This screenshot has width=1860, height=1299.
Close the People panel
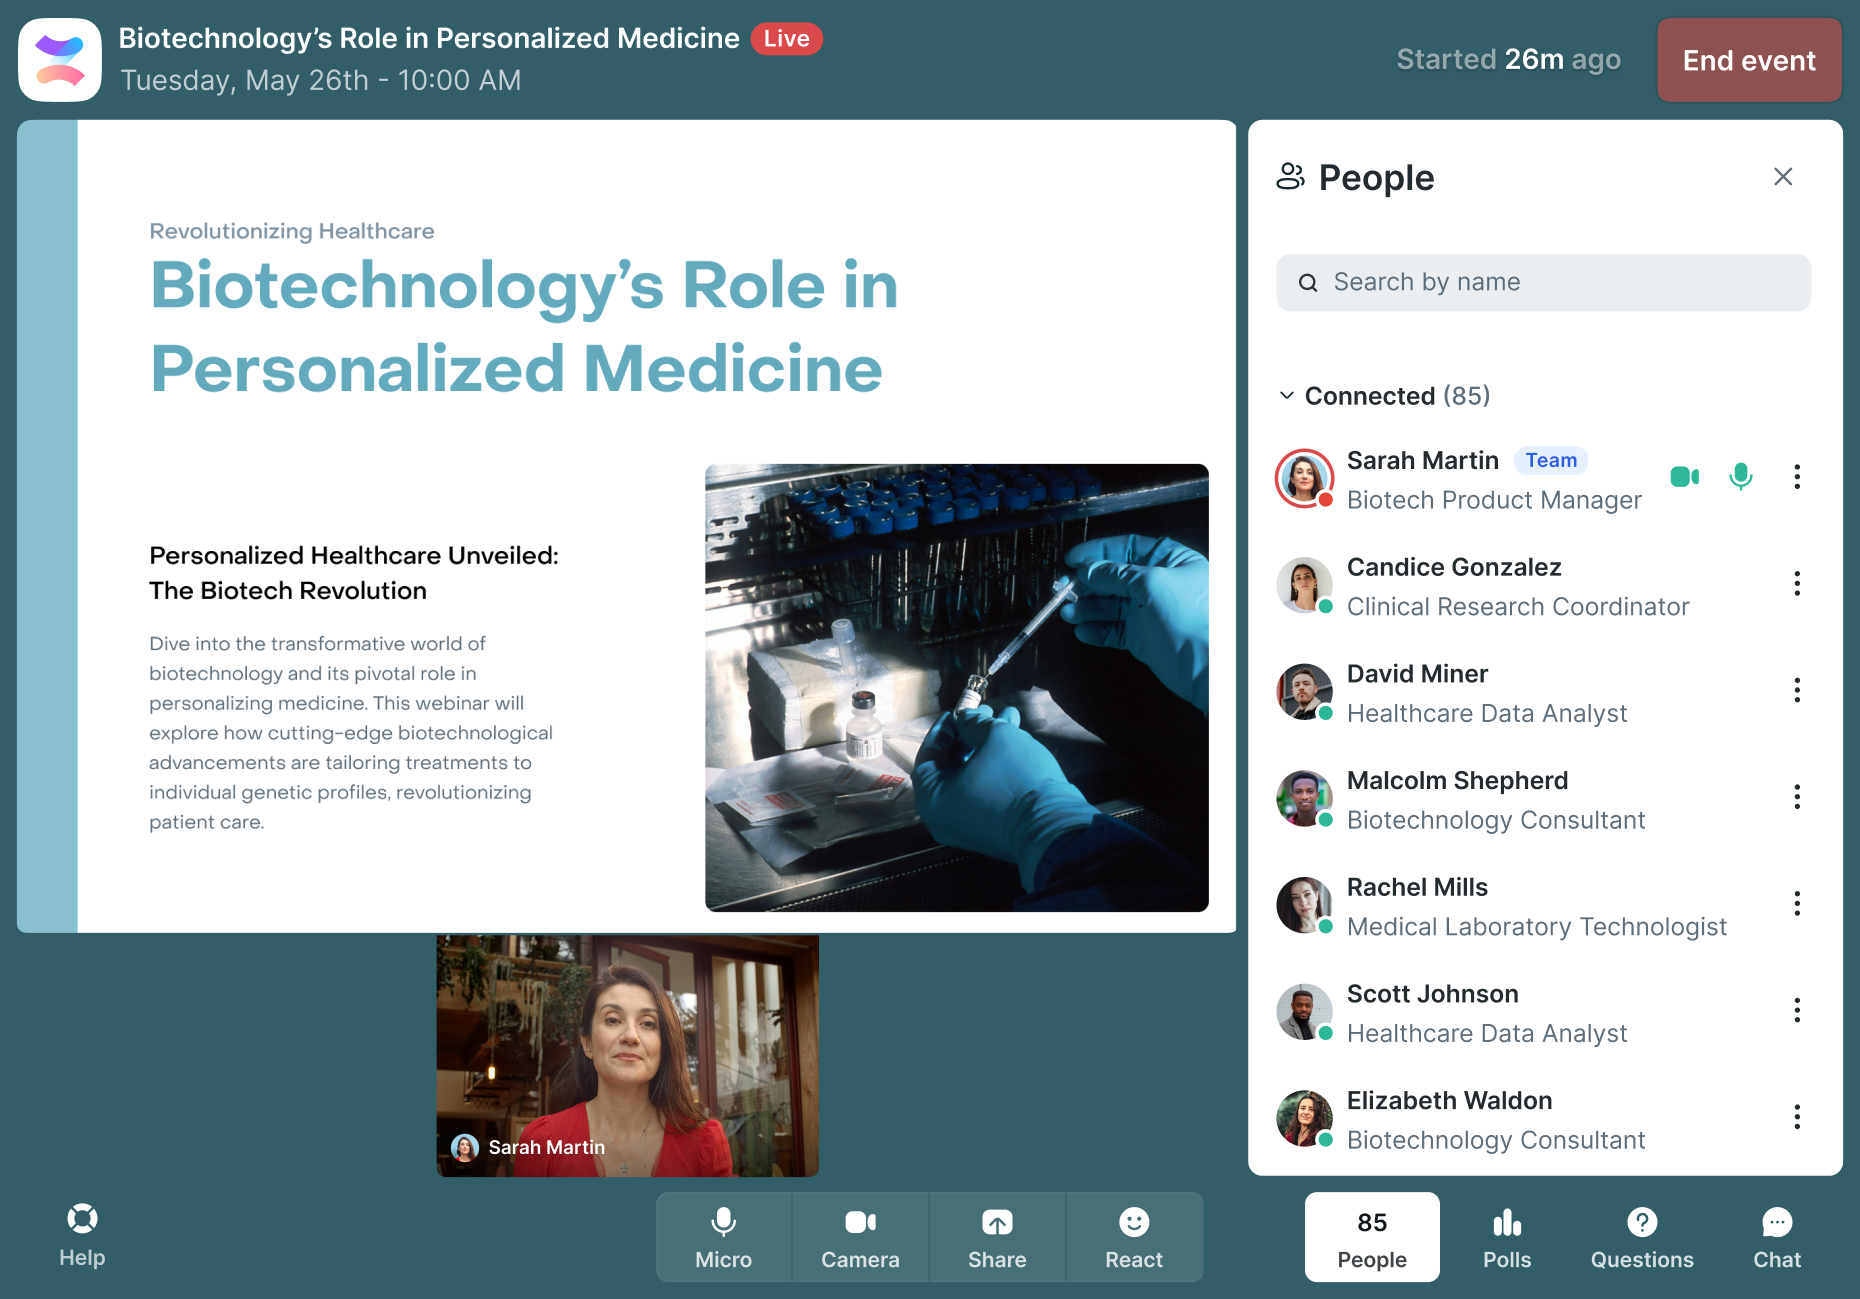click(1783, 177)
